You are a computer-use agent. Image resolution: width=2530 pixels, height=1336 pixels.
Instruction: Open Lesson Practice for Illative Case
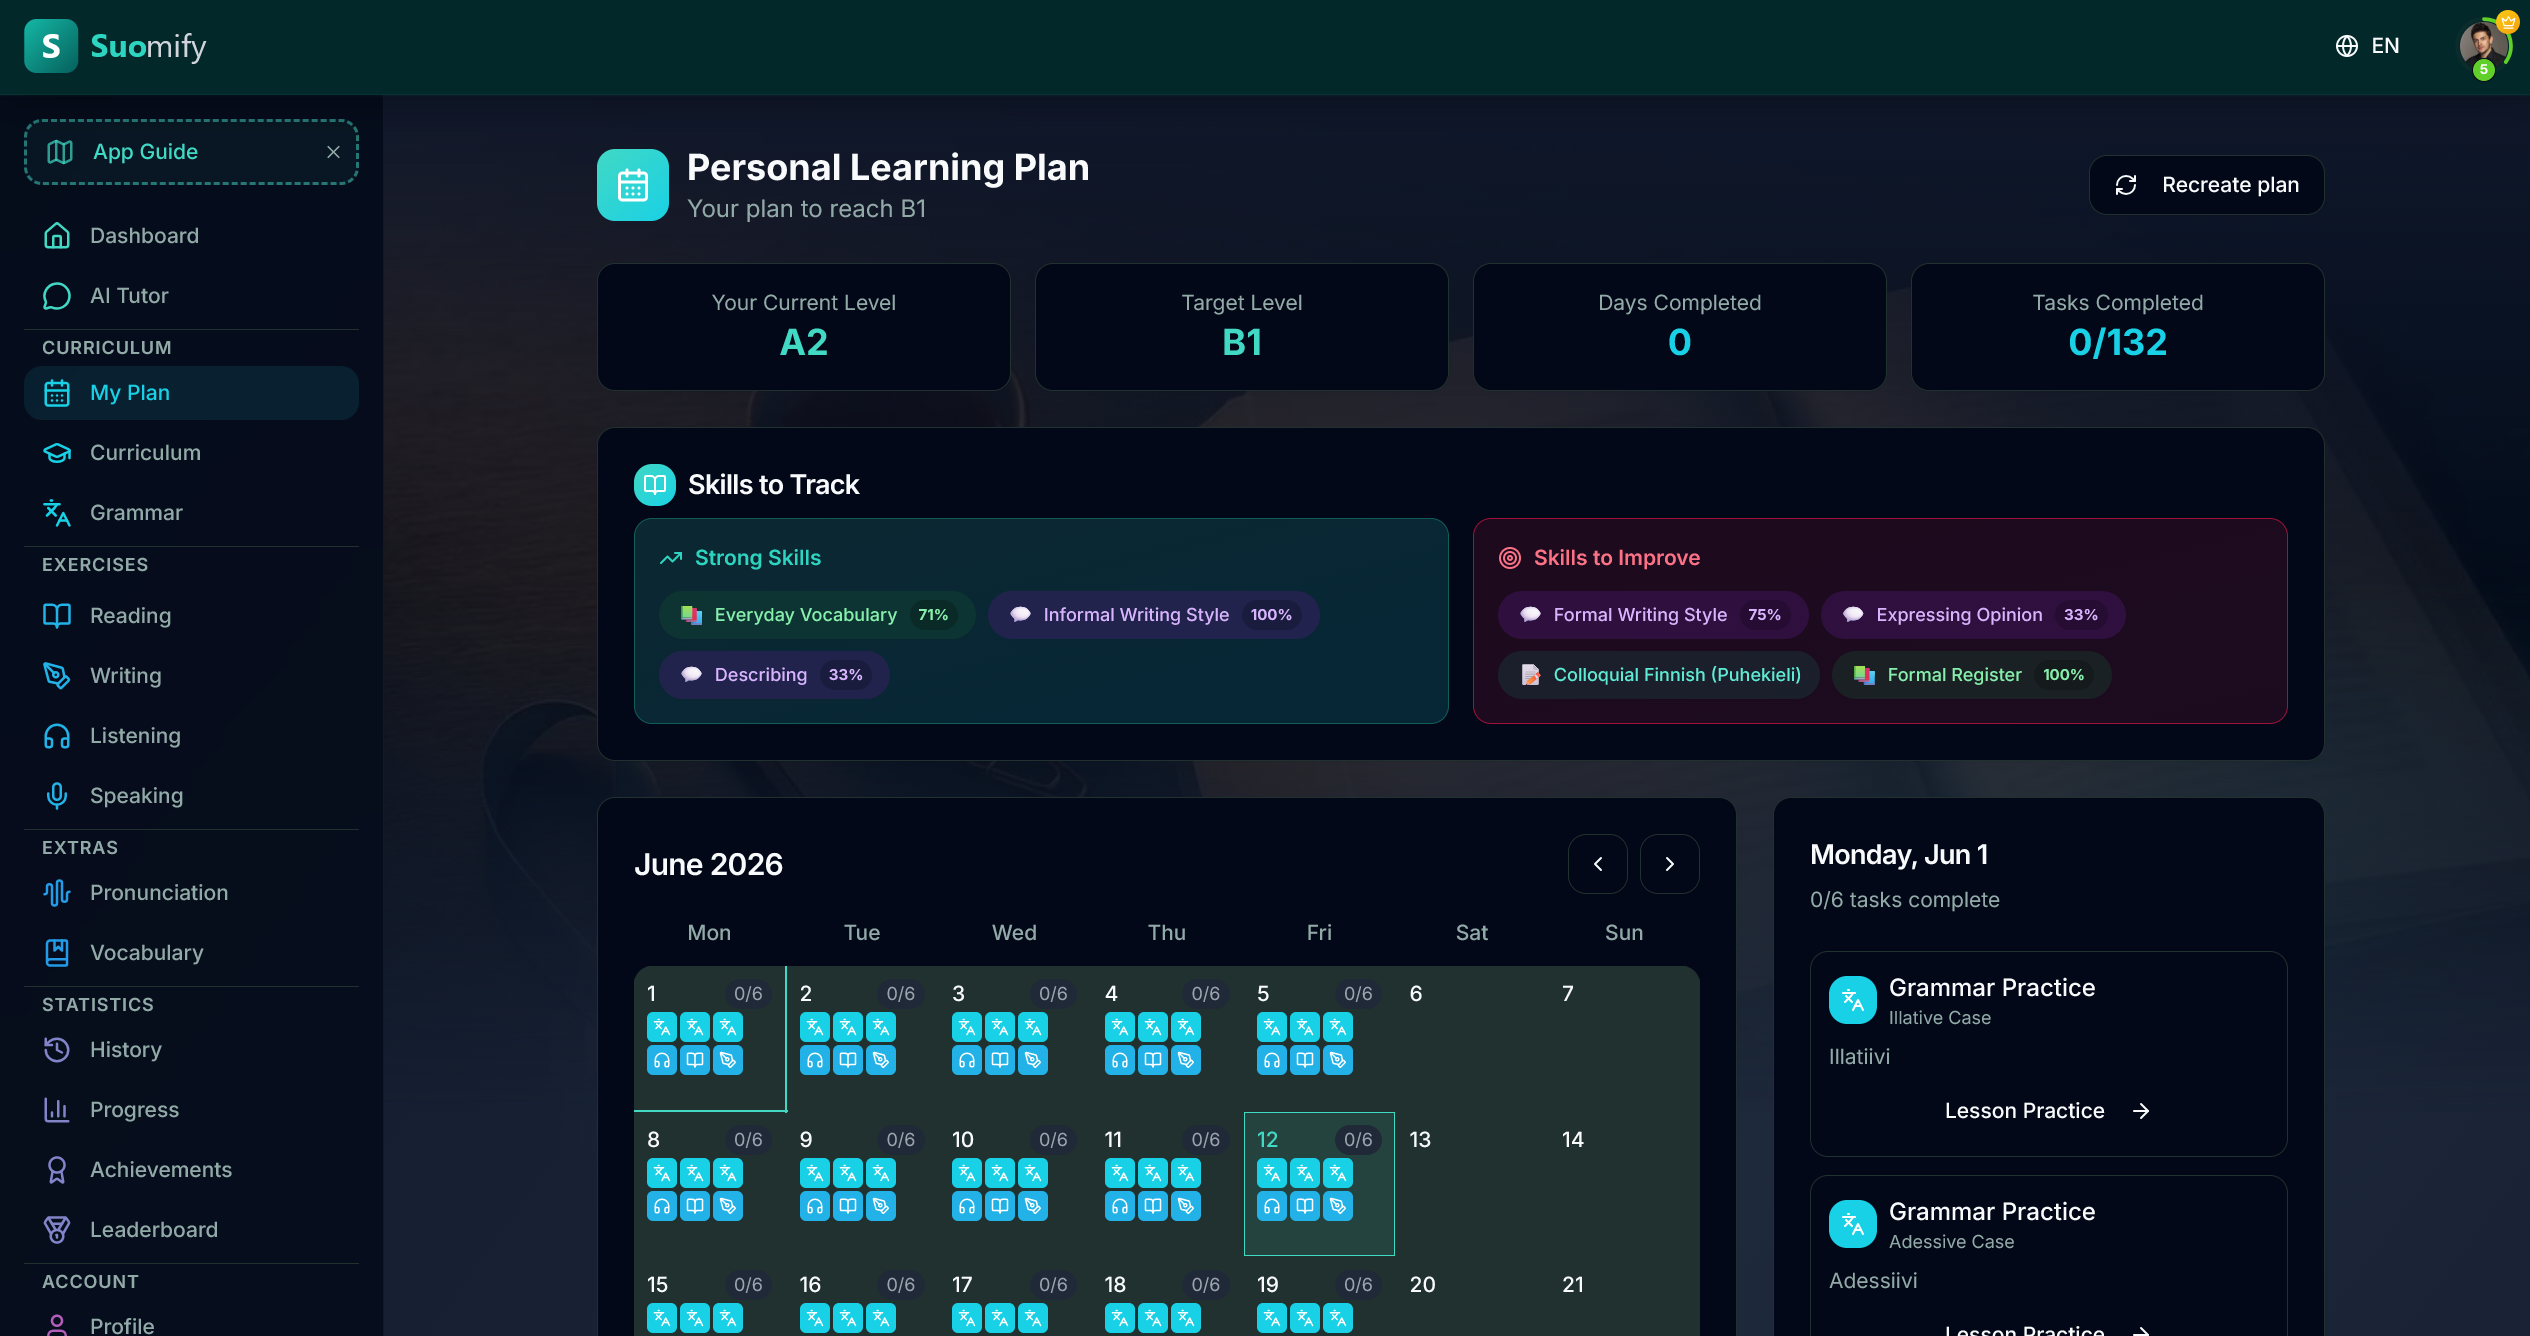pyautogui.click(x=2047, y=1111)
